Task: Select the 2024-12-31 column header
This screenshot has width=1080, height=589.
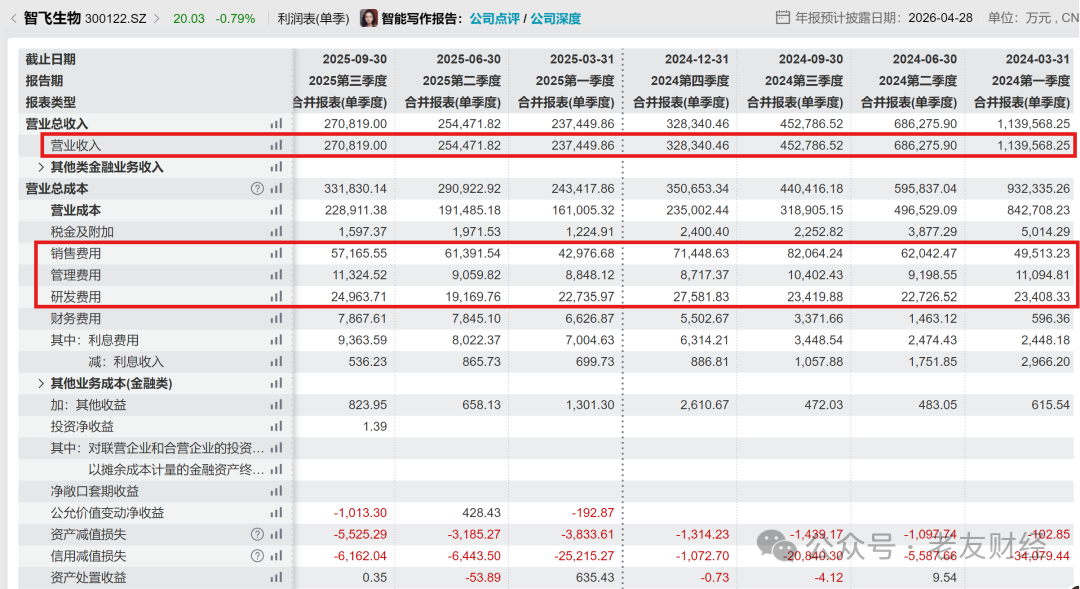Action: (696, 59)
